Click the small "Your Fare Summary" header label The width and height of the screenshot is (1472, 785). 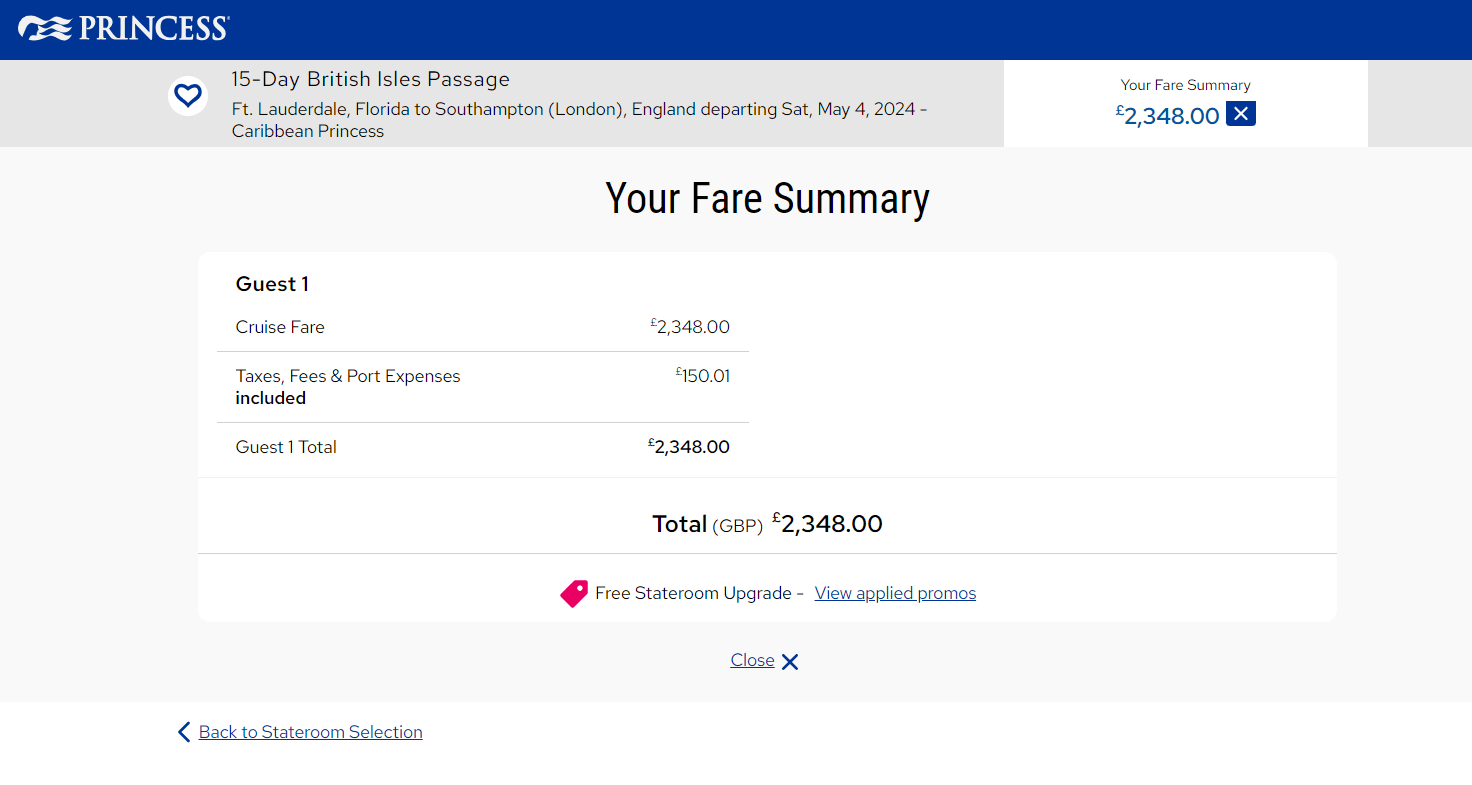point(1185,85)
